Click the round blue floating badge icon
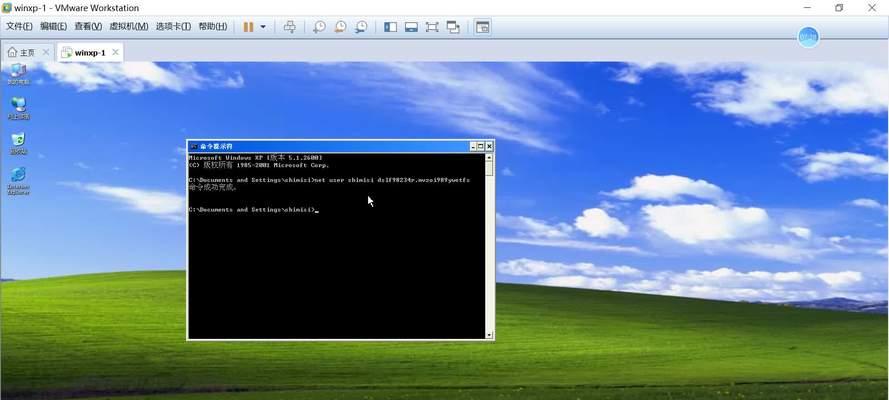889x400 pixels. click(808, 37)
